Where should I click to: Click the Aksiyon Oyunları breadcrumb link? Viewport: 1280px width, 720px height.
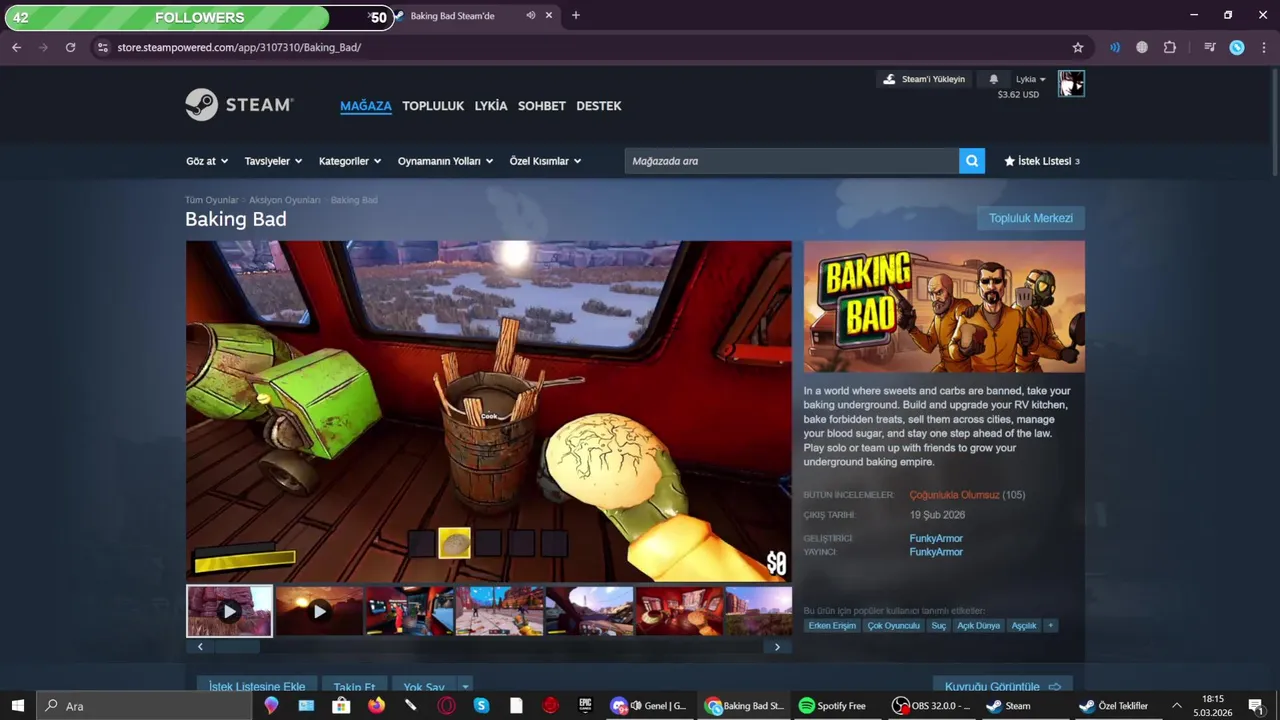pyautogui.click(x=285, y=200)
